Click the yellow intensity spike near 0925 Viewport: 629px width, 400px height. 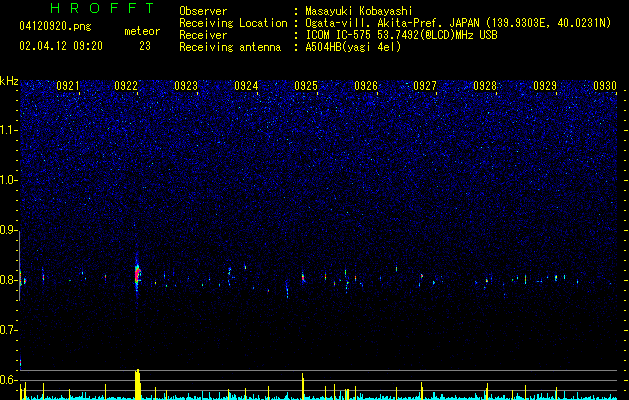click(x=303, y=386)
